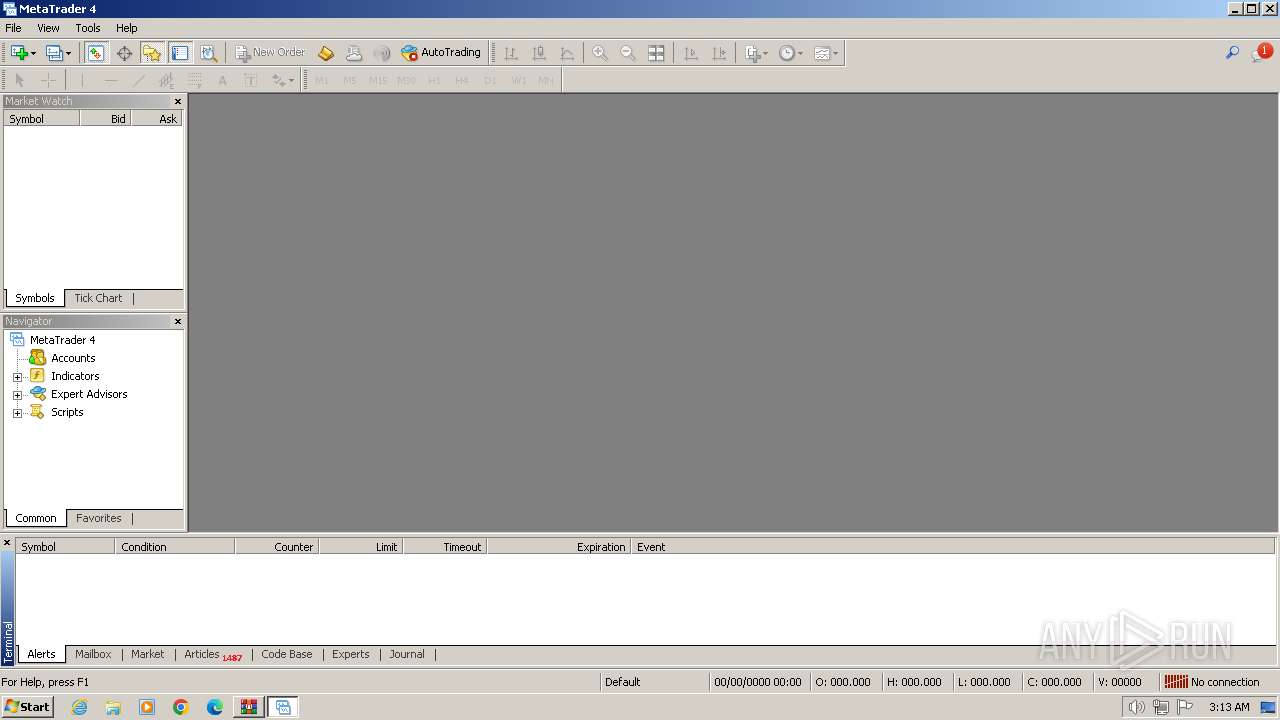
Task: Select the Line Chart icon
Action: click(x=567, y=53)
